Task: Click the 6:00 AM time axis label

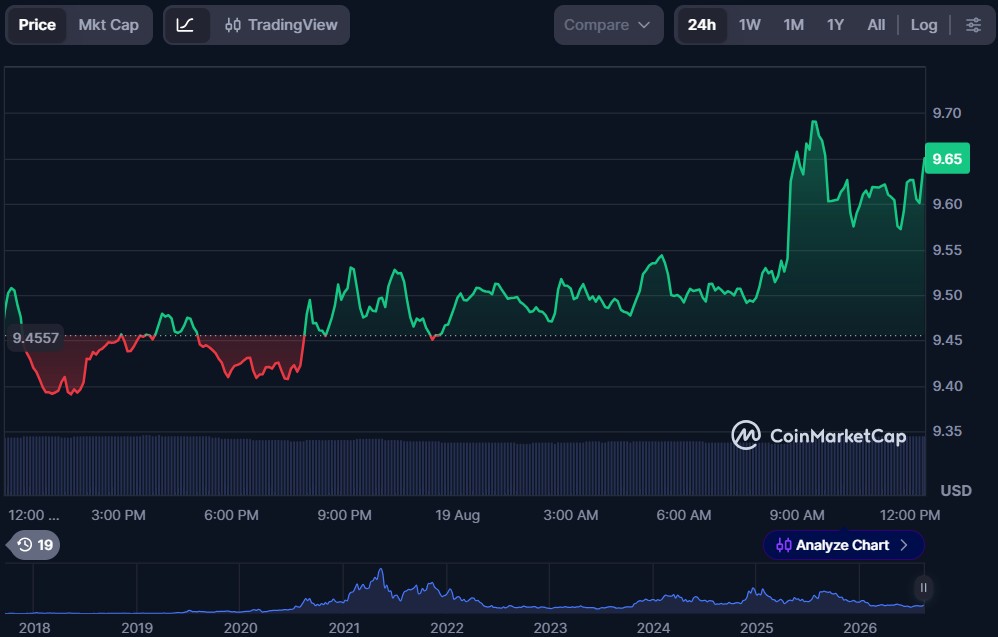Action: pyautogui.click(x=684, y=515)
